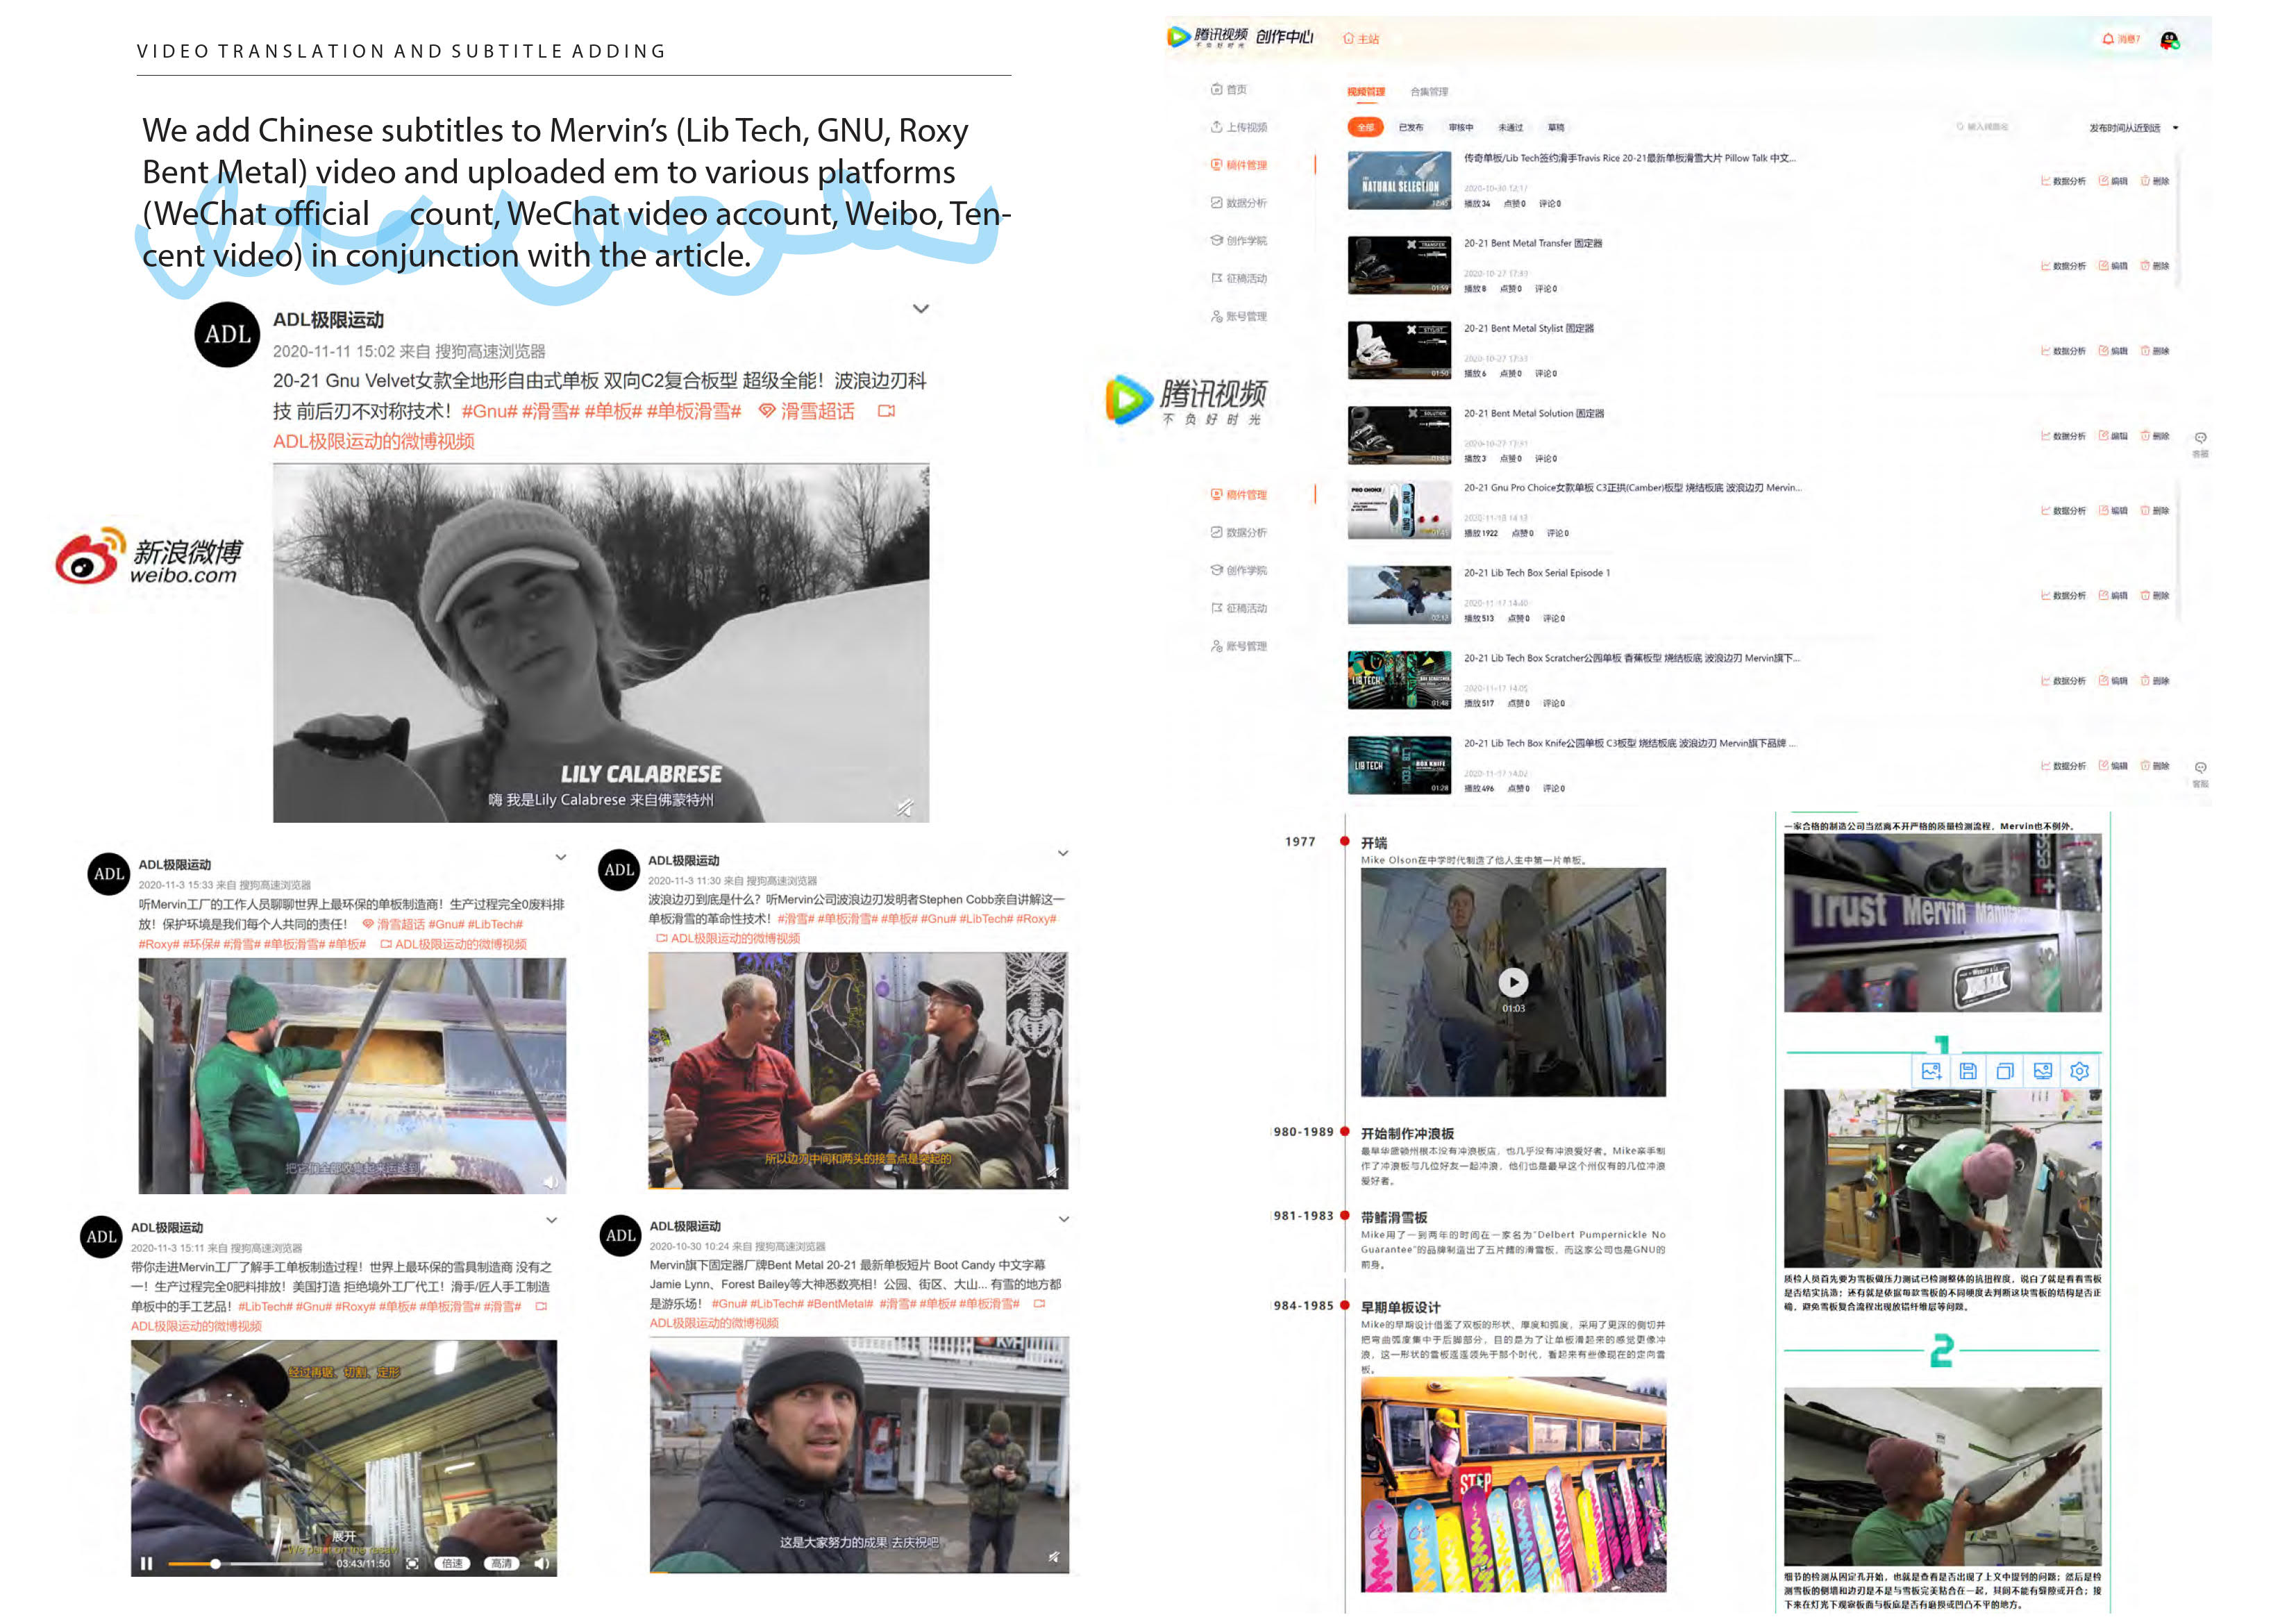The image size is (2296, 1624).
Task: Unmute the Boot Candy Weibo video
Action: pyautogui.click(x=1053, y=1556)
